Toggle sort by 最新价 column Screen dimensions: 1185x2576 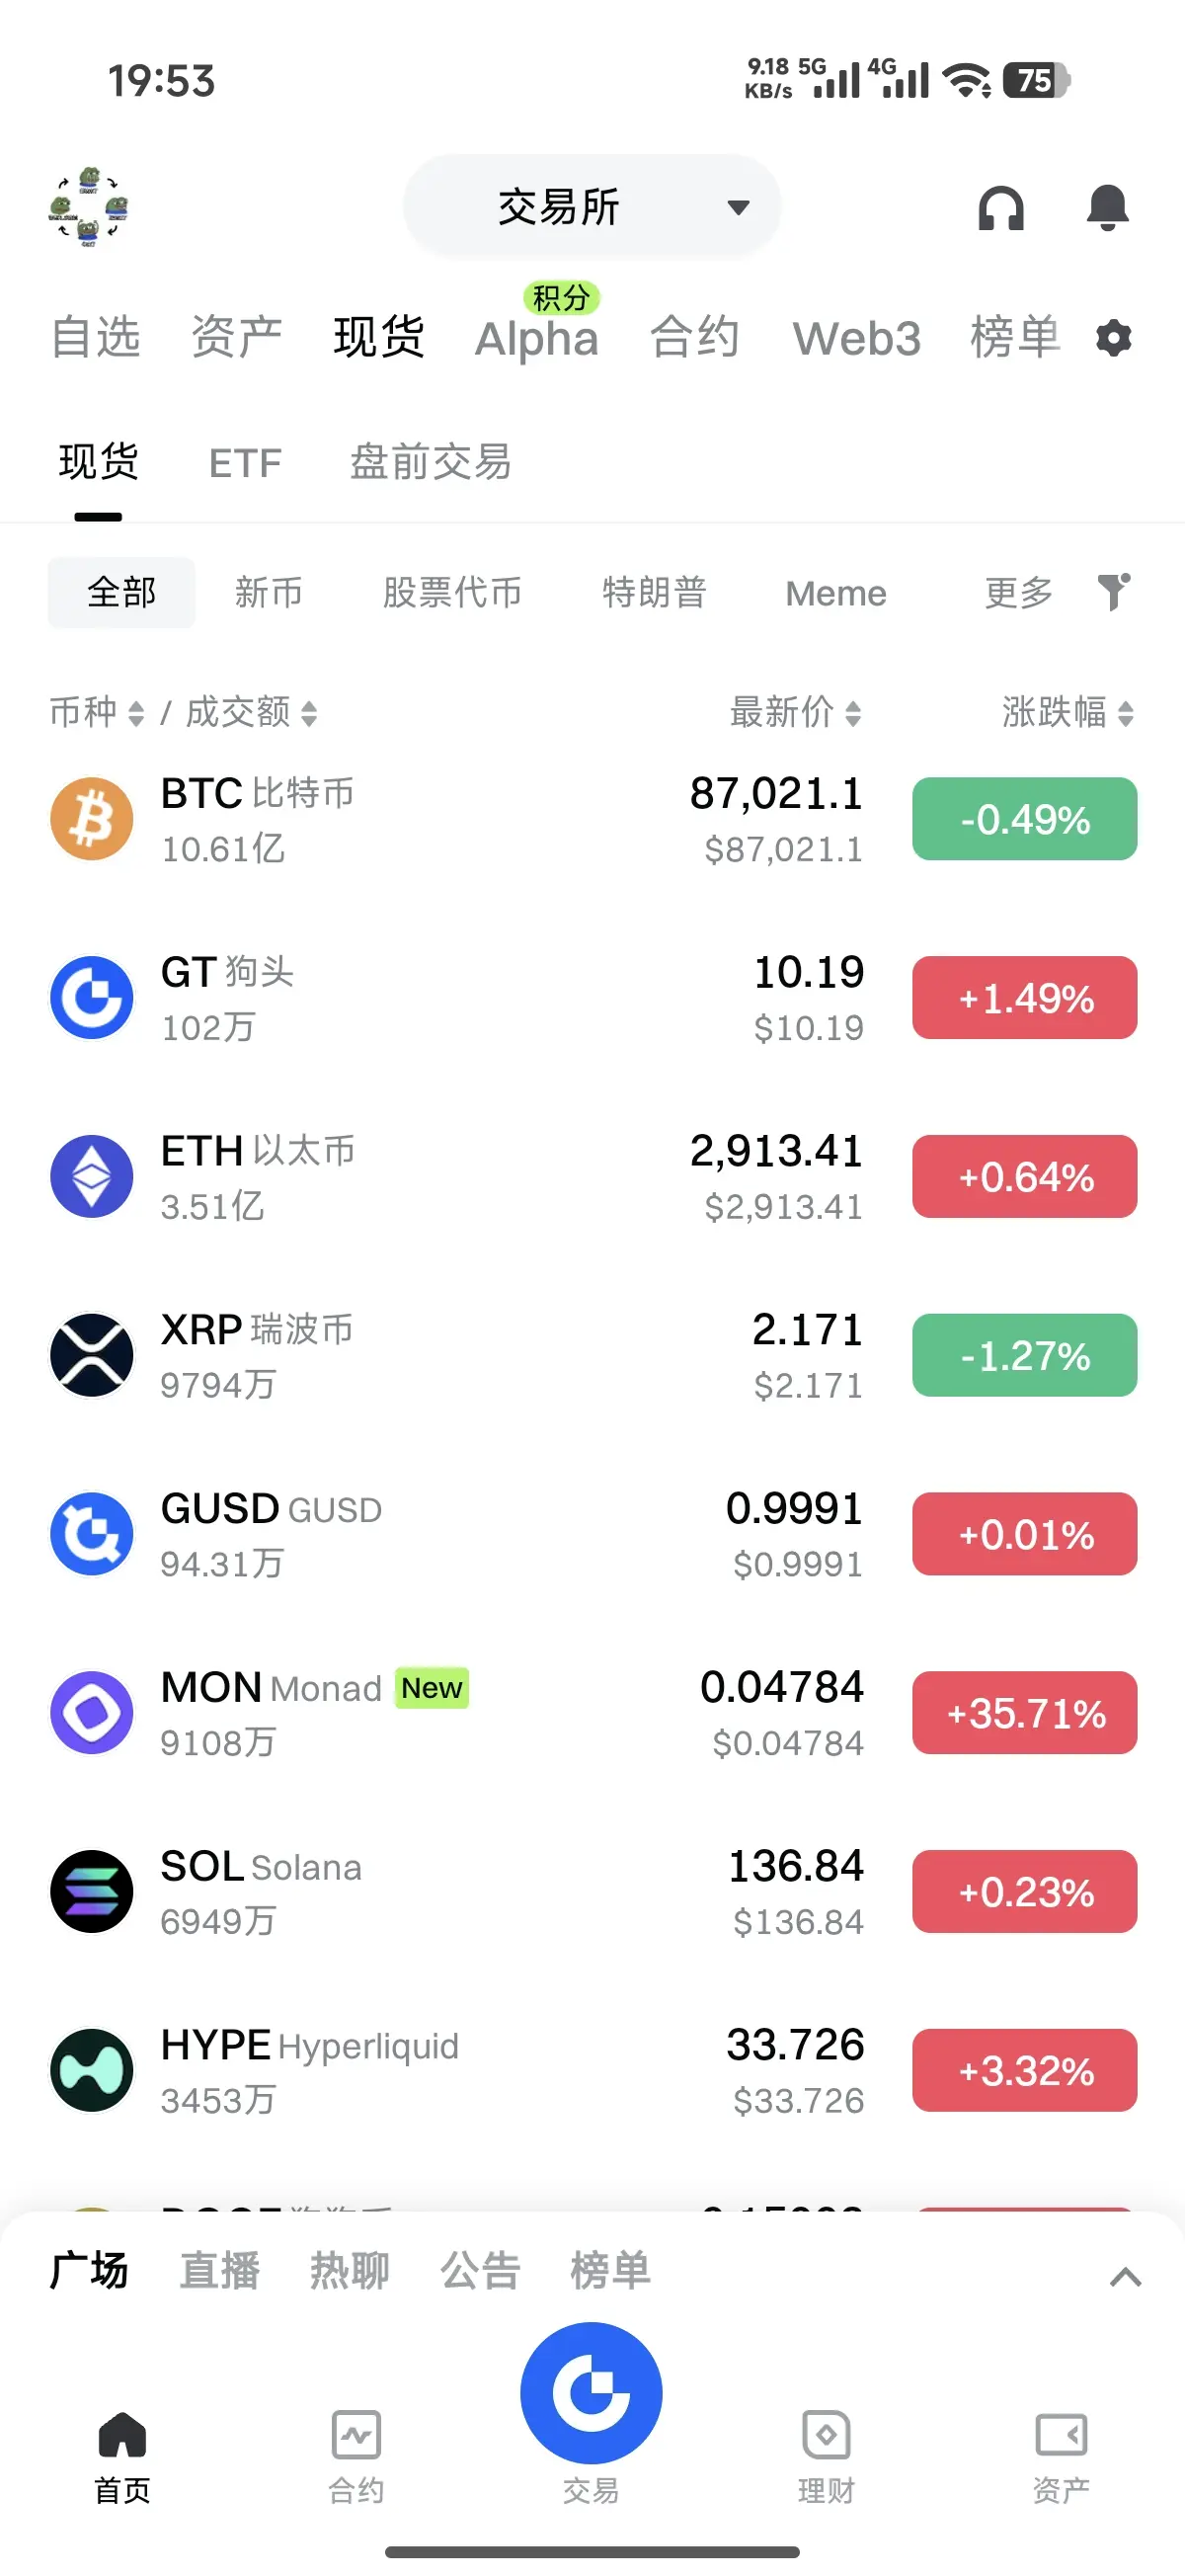[795, 713]
